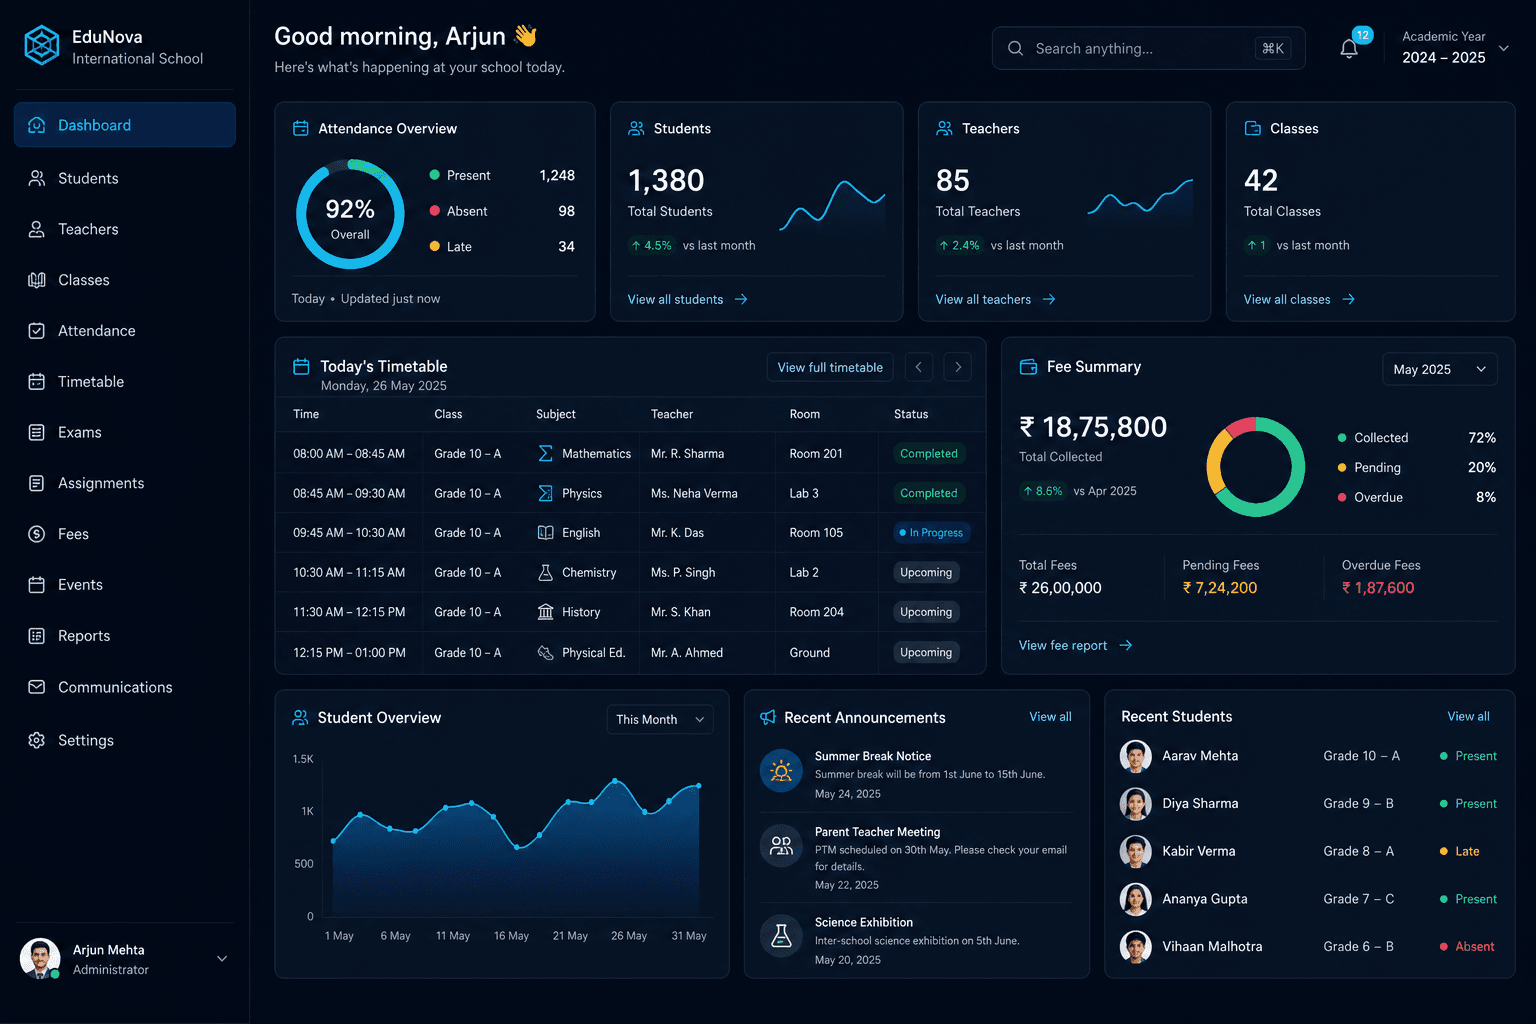The image size is (1536, 1024).
Task: Click View all in Recent Announcements
Action: pyautogui.click(x=1050, y=717)
